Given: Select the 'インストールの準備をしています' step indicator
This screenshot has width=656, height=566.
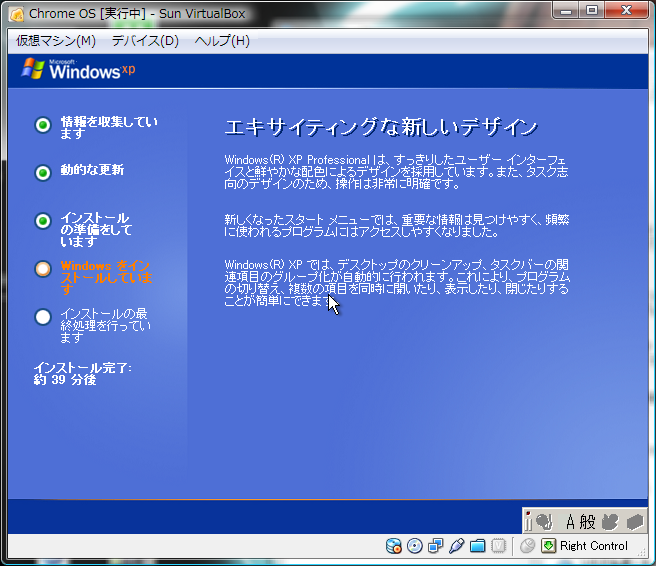Looking at the screenshot, I should click(x=43, y=220).
